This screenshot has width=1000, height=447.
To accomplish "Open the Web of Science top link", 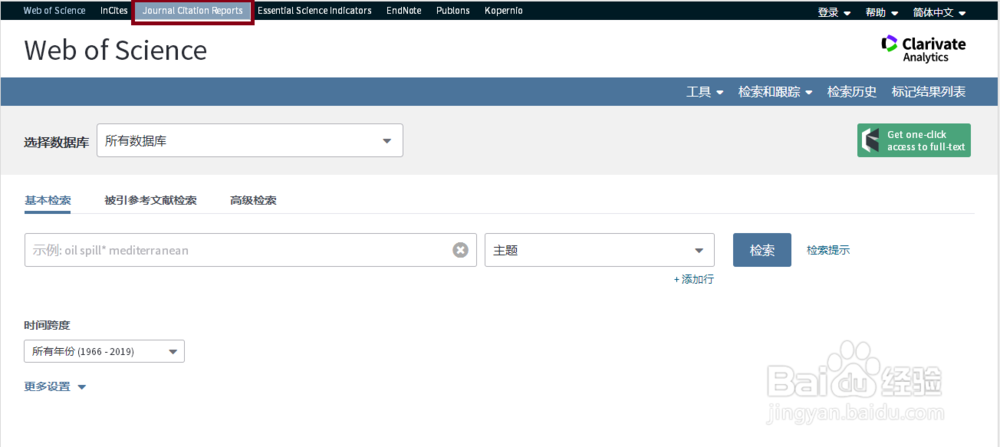I will coord(54,11).
